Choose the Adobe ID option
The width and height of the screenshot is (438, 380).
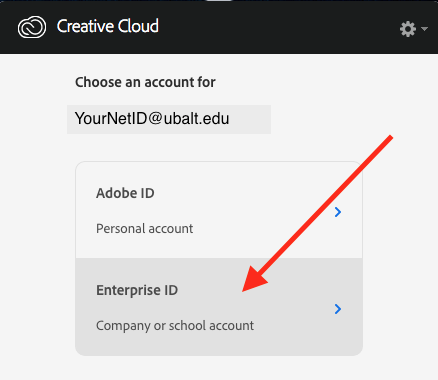(x=219, y=210)
